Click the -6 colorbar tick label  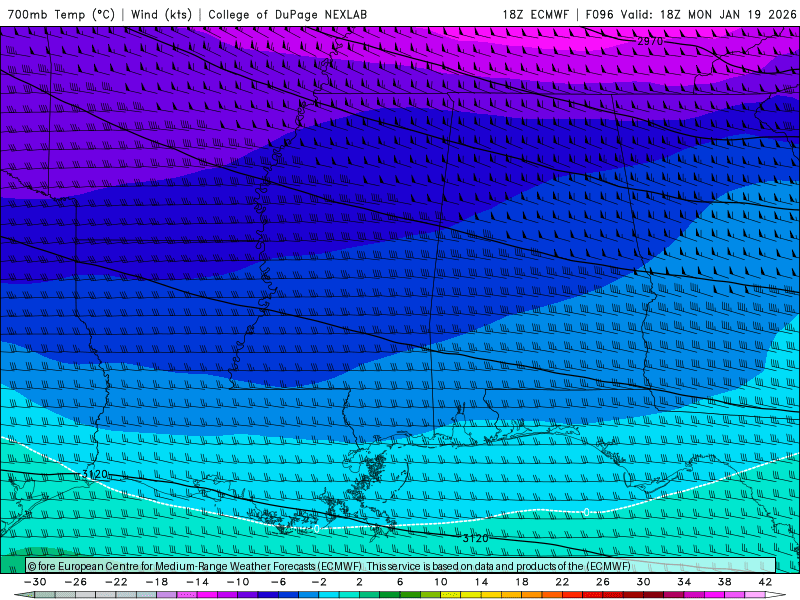click(279, 582)
